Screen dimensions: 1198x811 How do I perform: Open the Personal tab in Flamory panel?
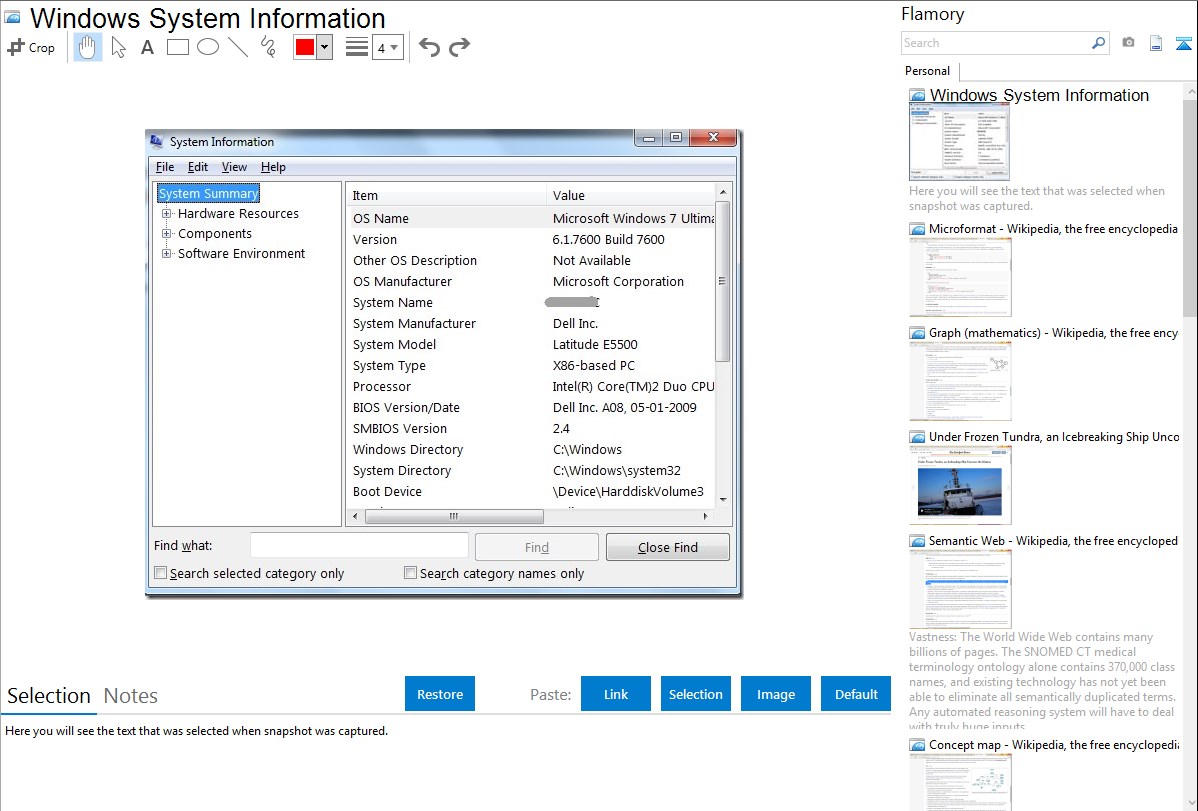927,71
